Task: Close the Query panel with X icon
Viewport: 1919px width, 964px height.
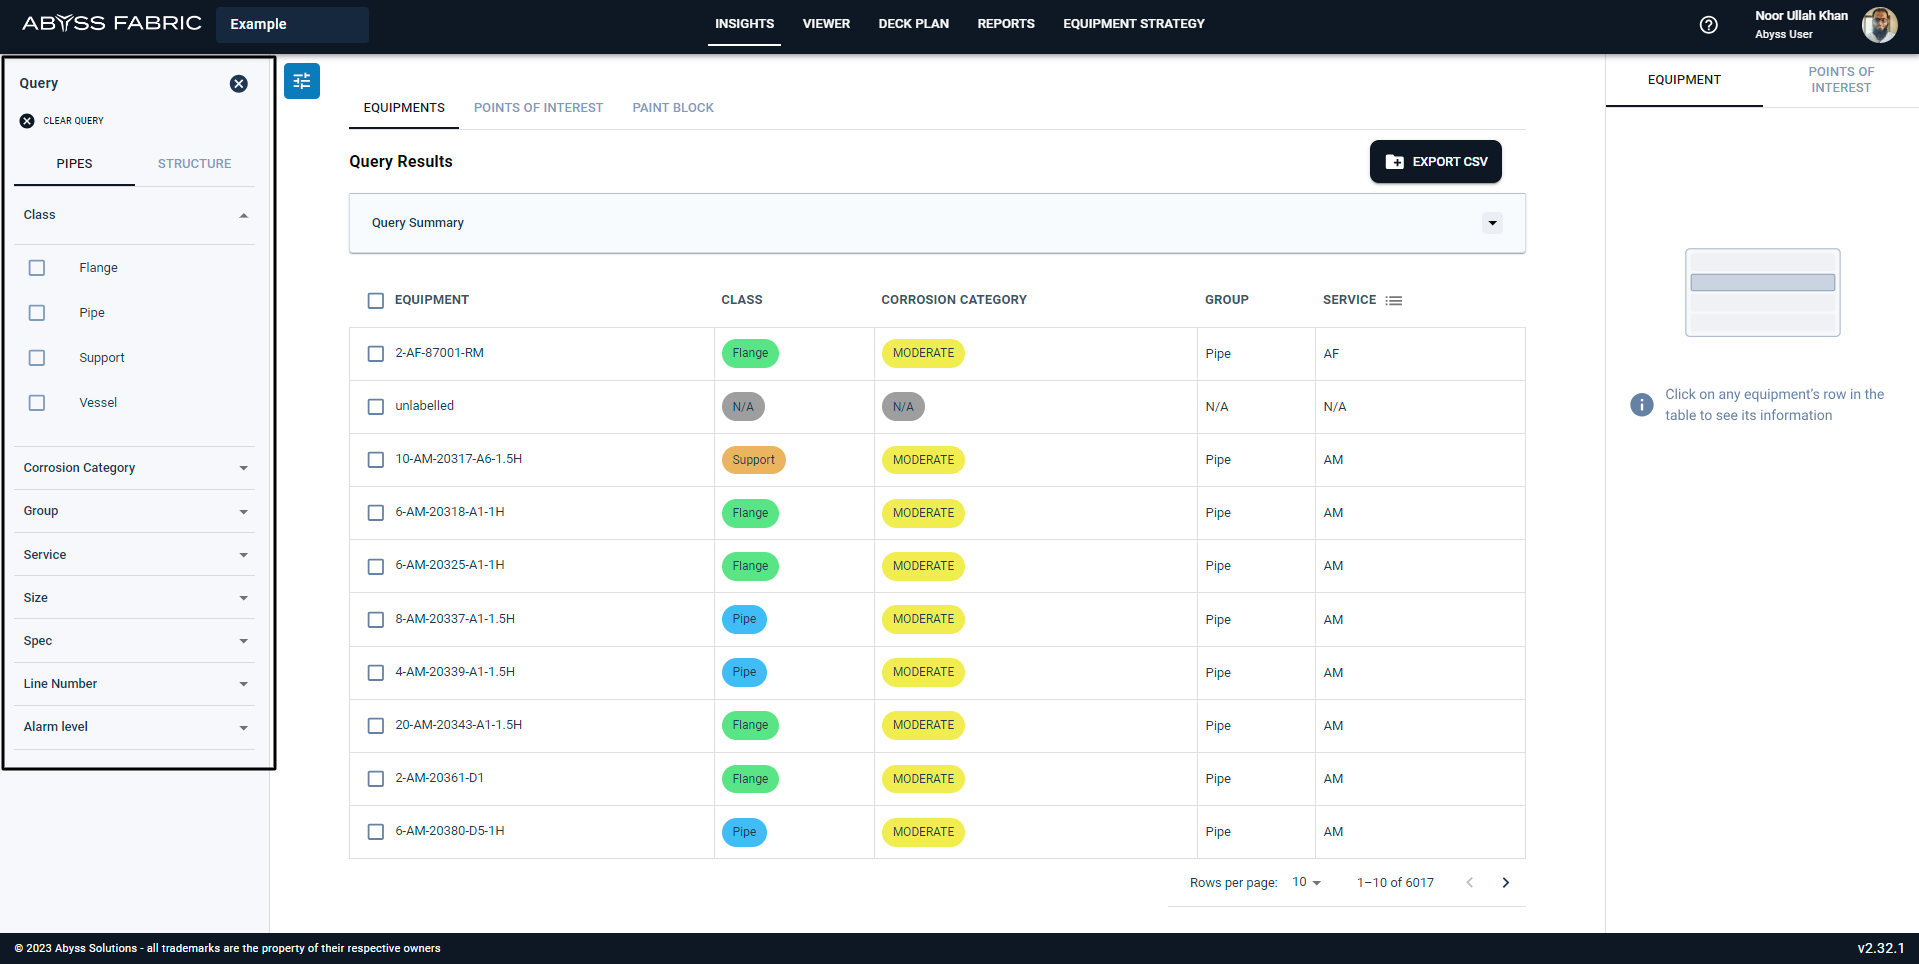Action: (x=239, y=84)
